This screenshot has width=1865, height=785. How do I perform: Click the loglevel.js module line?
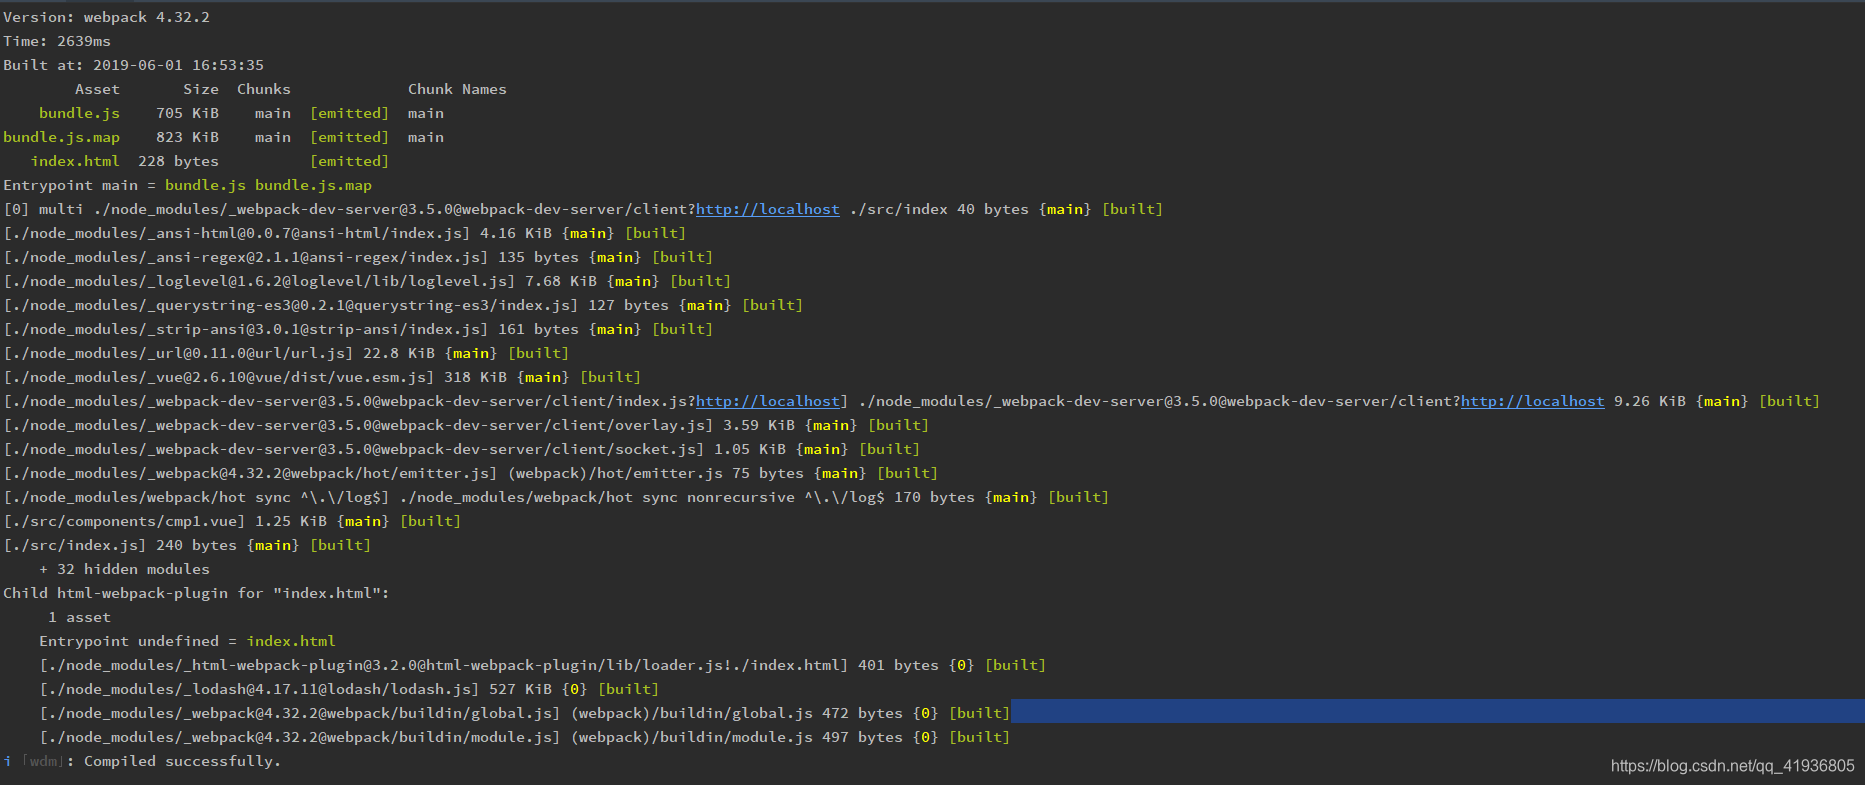tap(367, 281)
